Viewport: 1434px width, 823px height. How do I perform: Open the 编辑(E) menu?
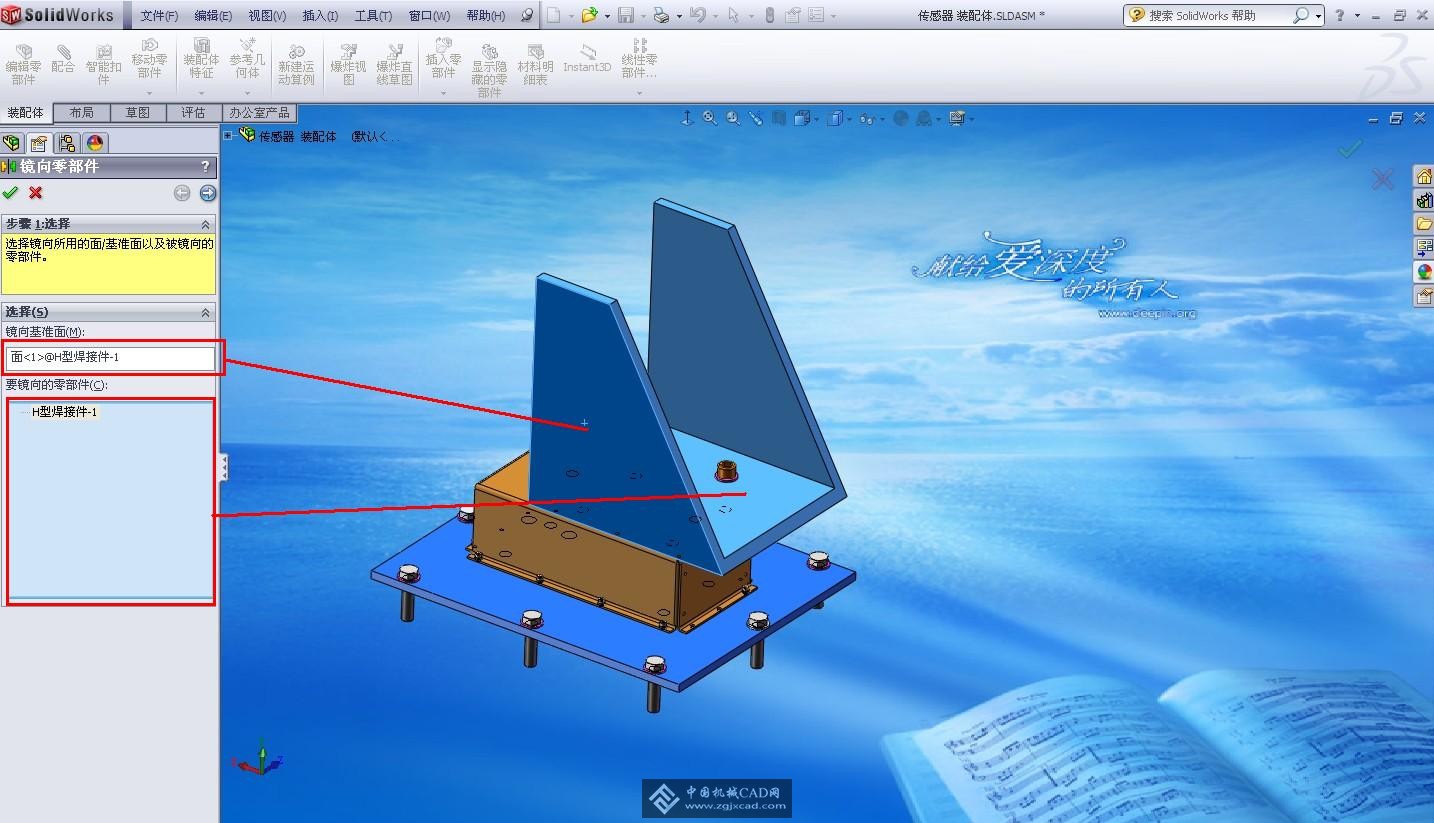pos(213,16)
